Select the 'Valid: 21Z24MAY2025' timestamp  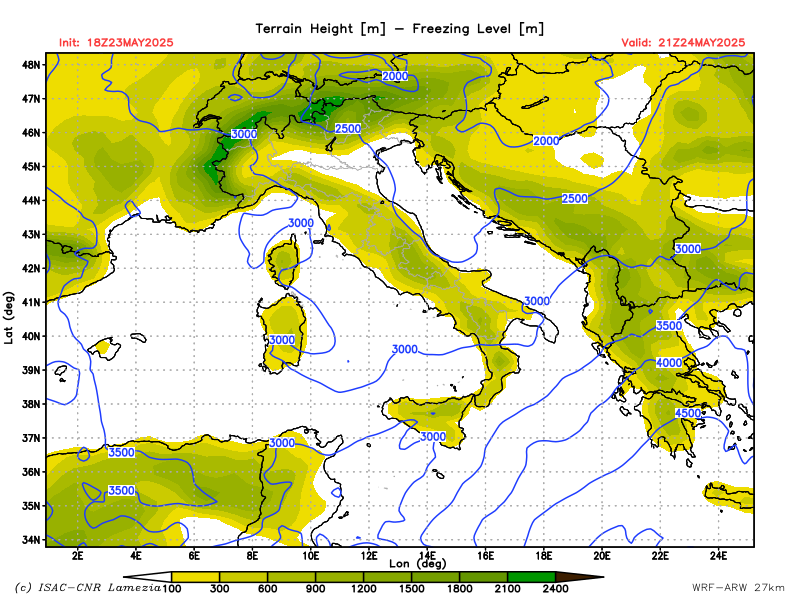[683, 42]
